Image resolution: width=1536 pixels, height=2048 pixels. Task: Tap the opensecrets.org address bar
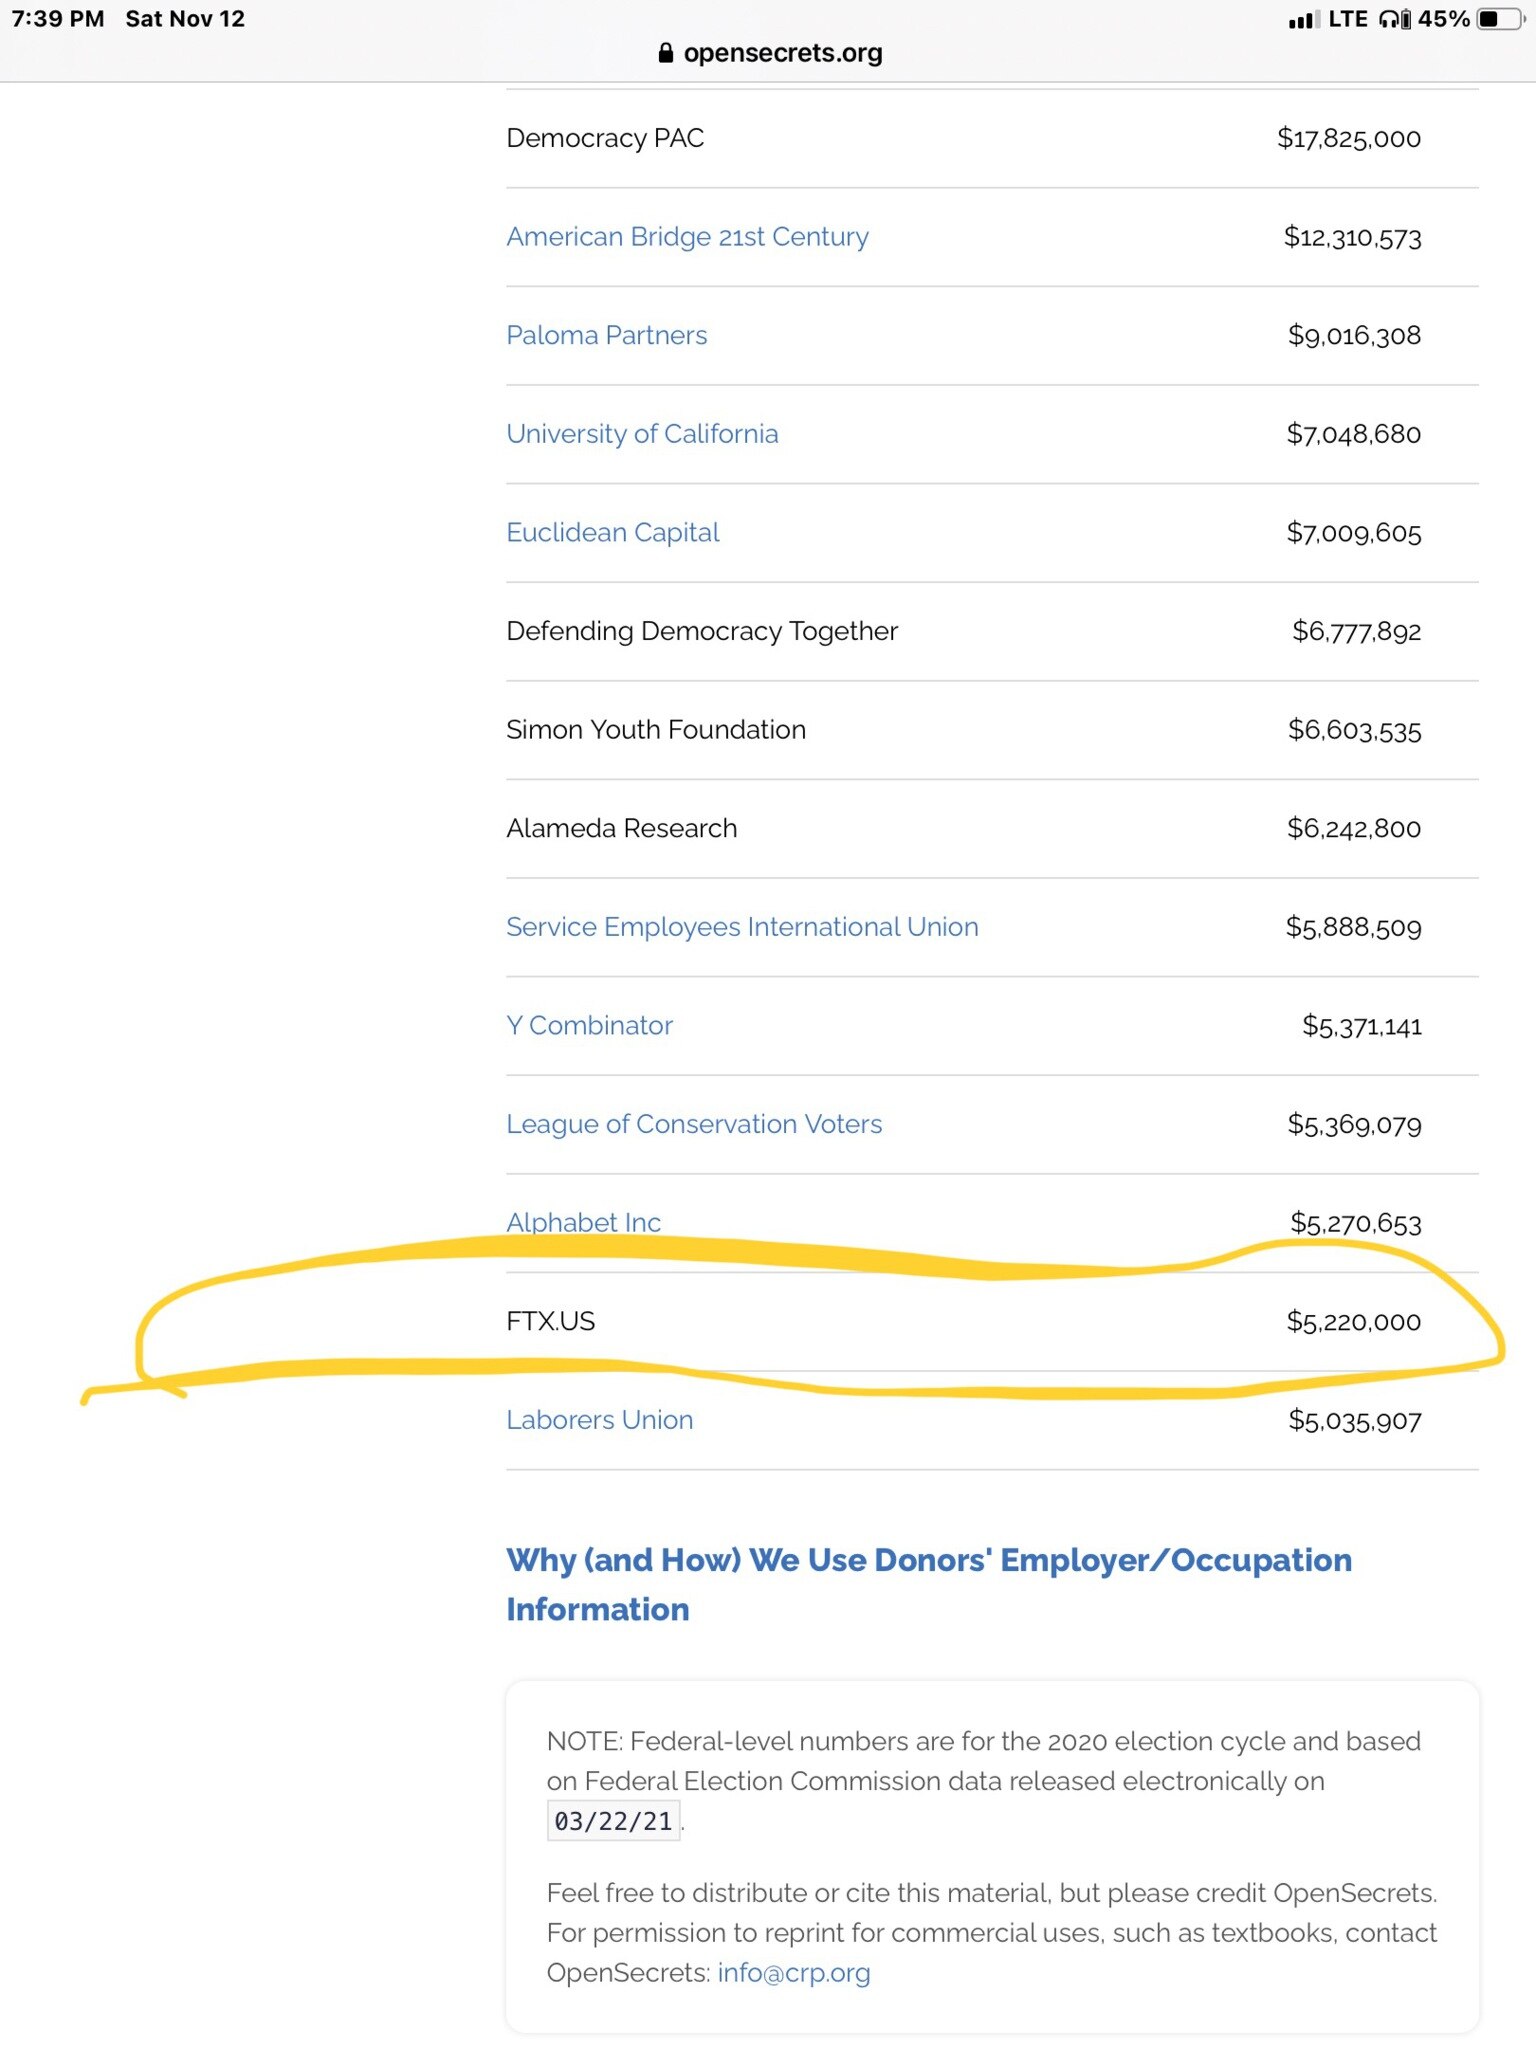coord(782,53)
